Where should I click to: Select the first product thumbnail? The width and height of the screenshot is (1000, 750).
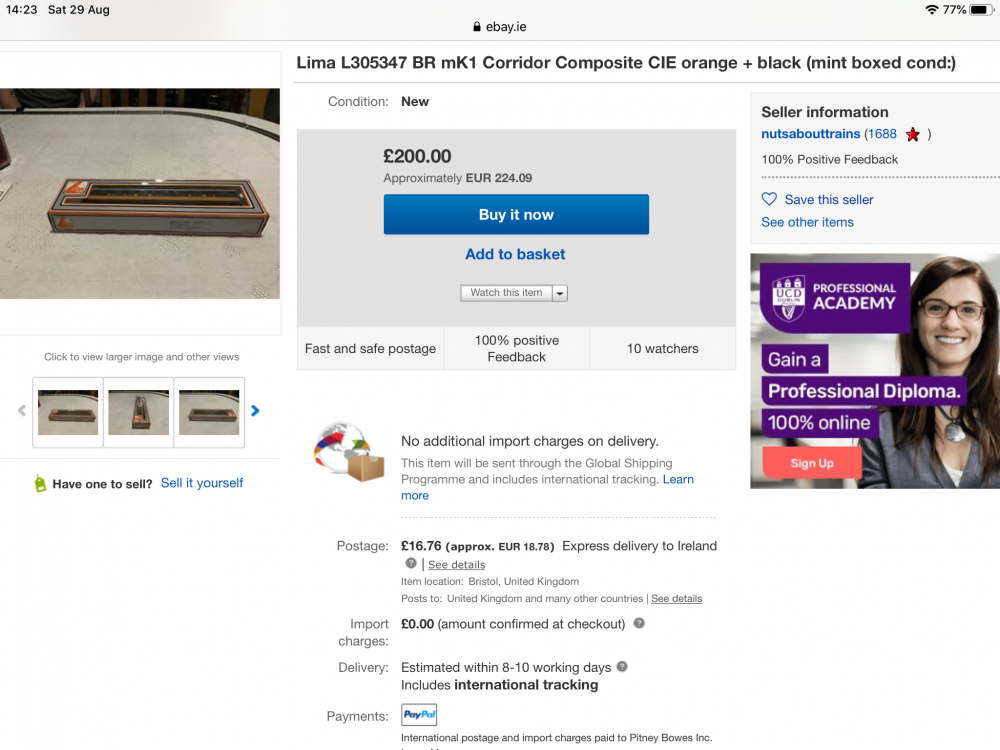[68, 411]
